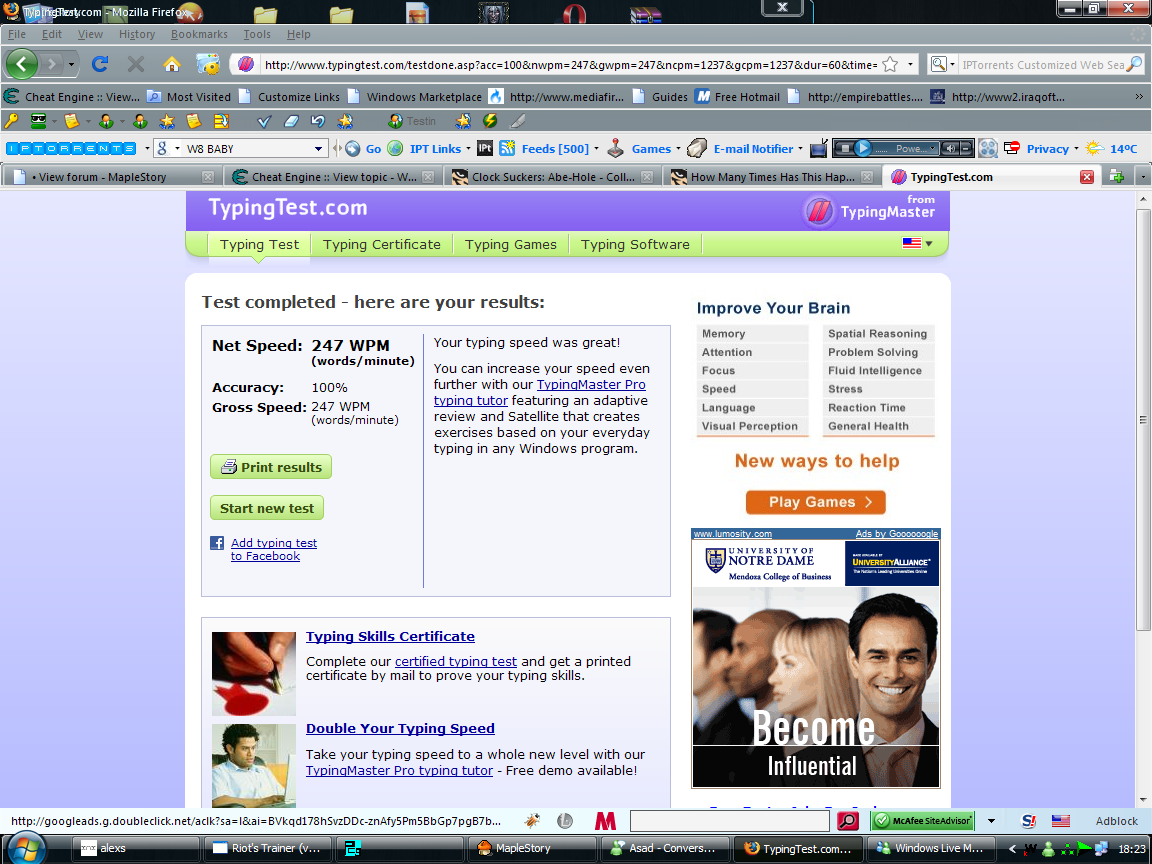Click the red M icon in the status bar
1152x864 pixels.
point(605,821)
